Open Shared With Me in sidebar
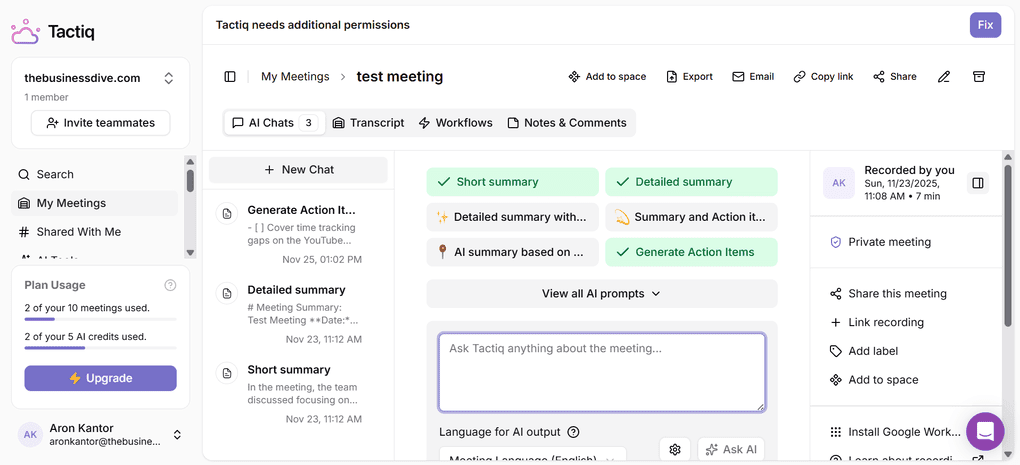1020x465 pixels. [94, 232]
